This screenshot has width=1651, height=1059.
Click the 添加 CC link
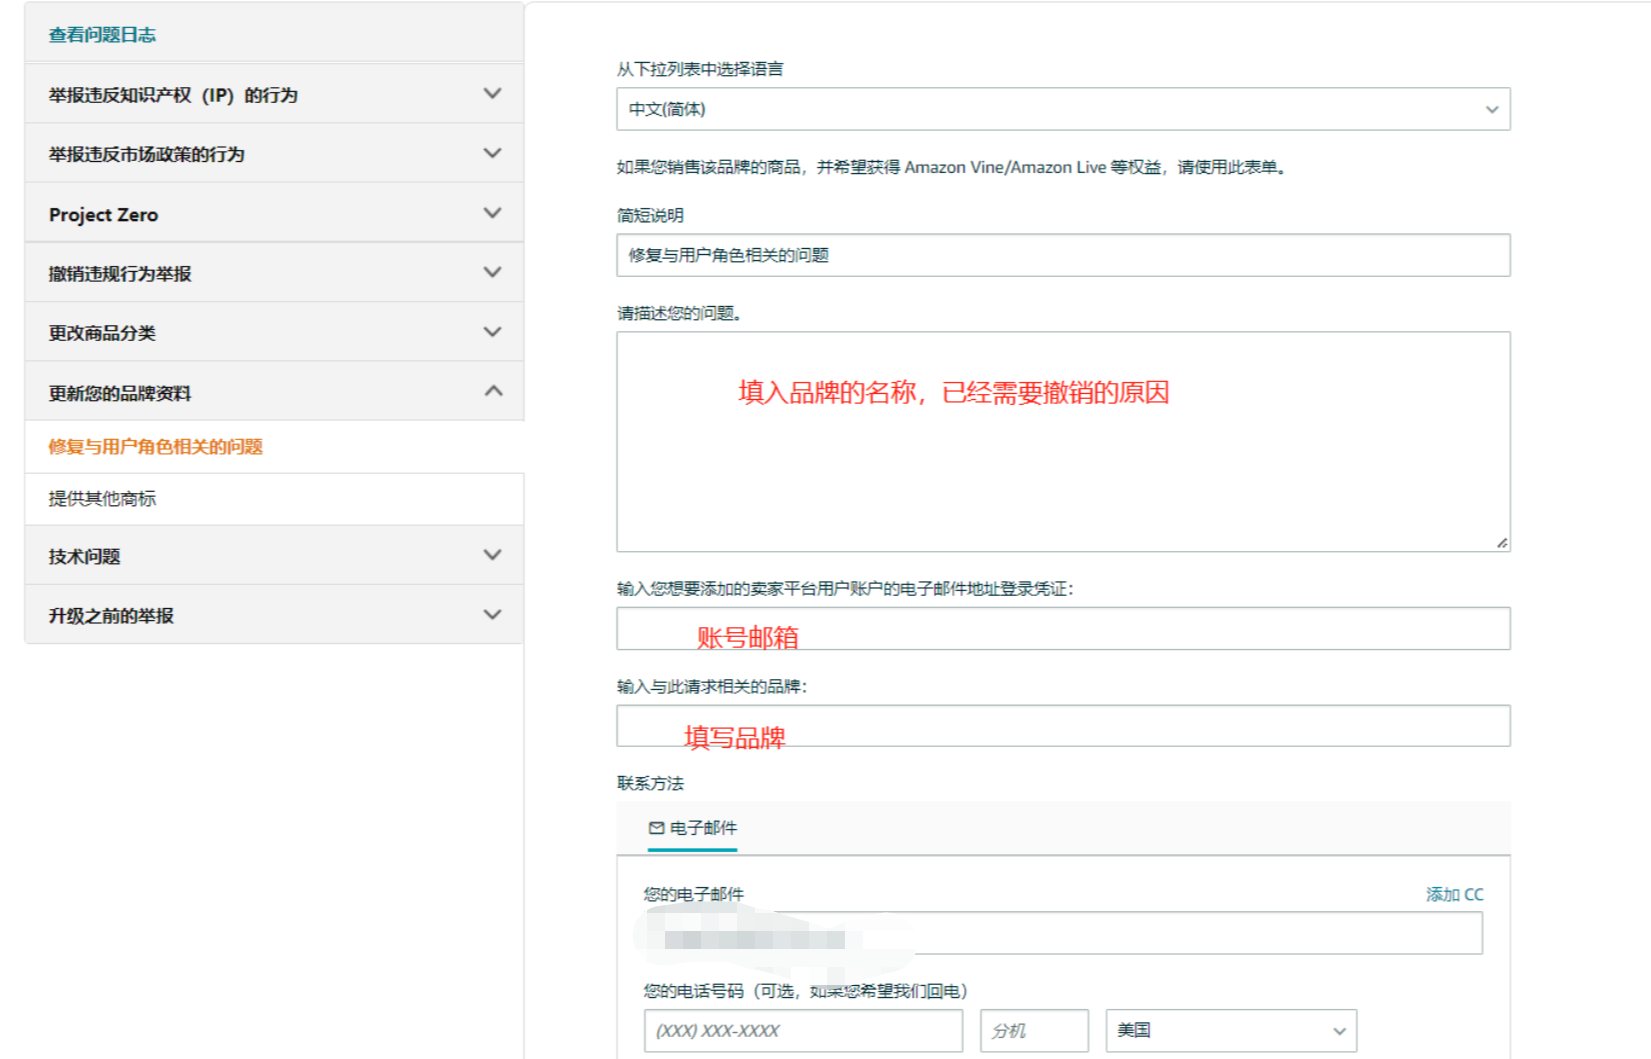click(1455, 895)
